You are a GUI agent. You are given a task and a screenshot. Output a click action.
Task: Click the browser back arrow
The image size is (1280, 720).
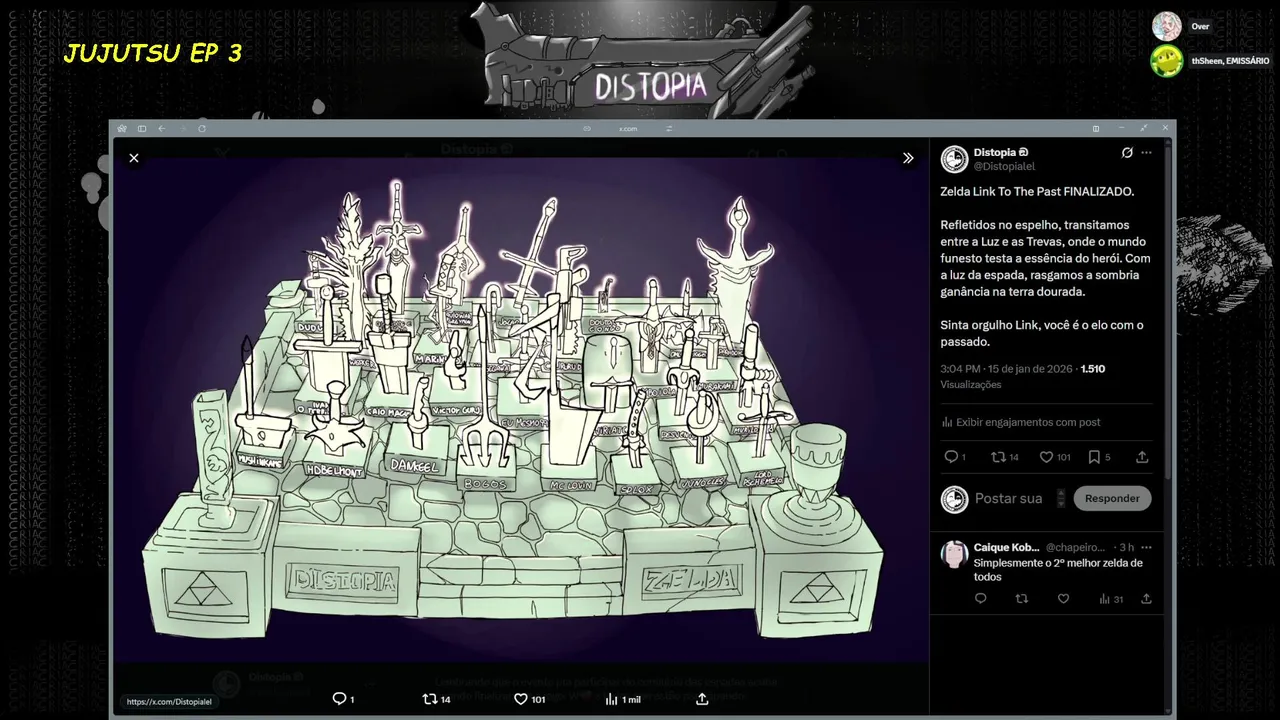[x=161, y=128]
